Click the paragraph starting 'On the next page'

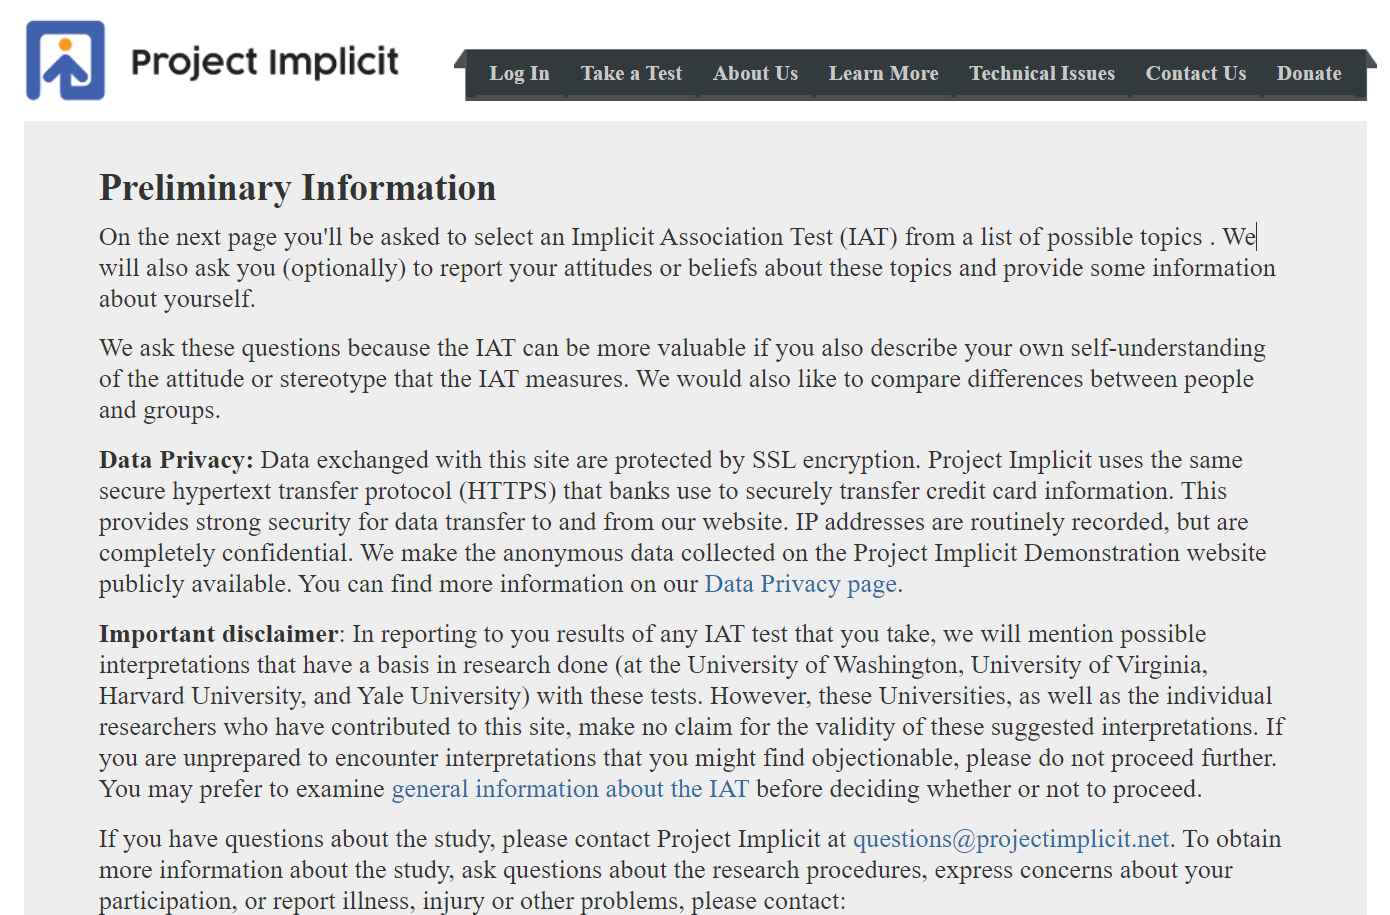[687, 268]
